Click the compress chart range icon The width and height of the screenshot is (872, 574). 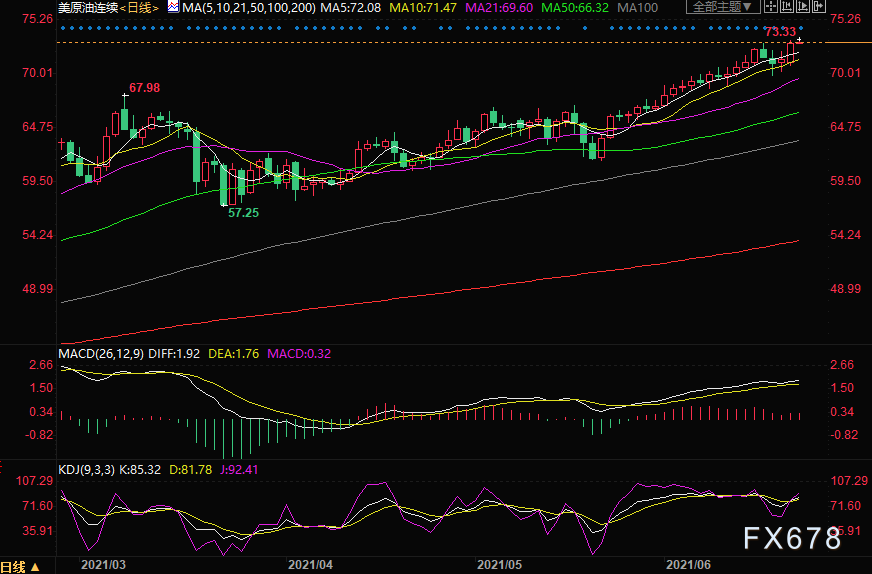click(x=787, y=6)
